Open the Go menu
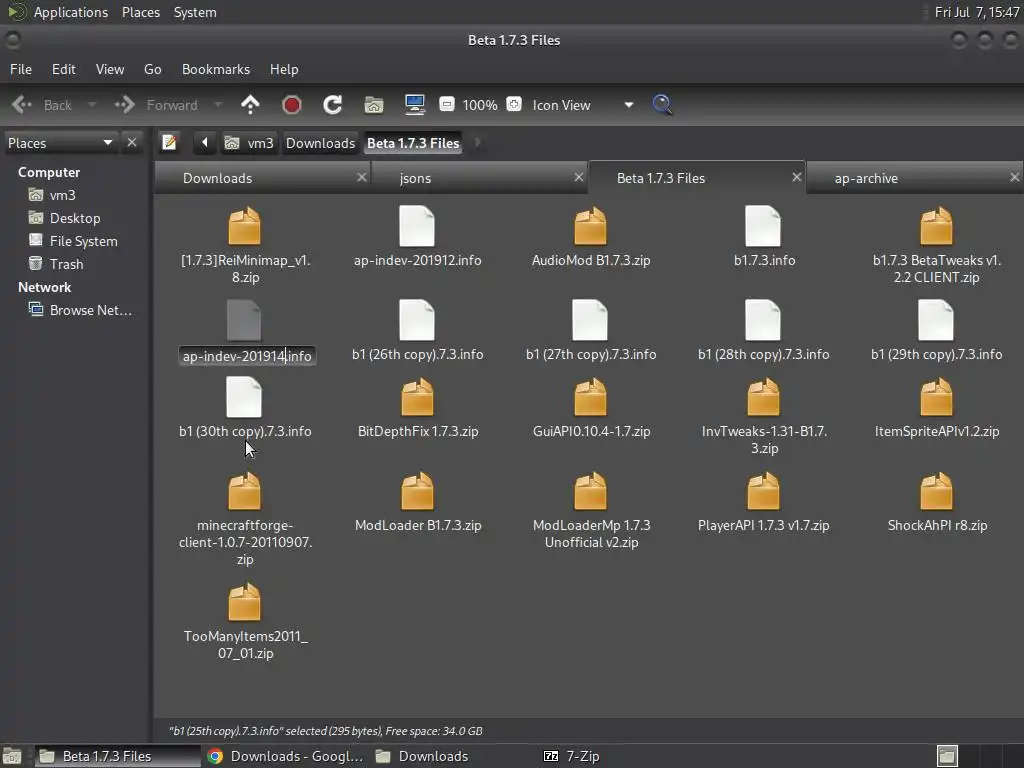 pos(152,69)
